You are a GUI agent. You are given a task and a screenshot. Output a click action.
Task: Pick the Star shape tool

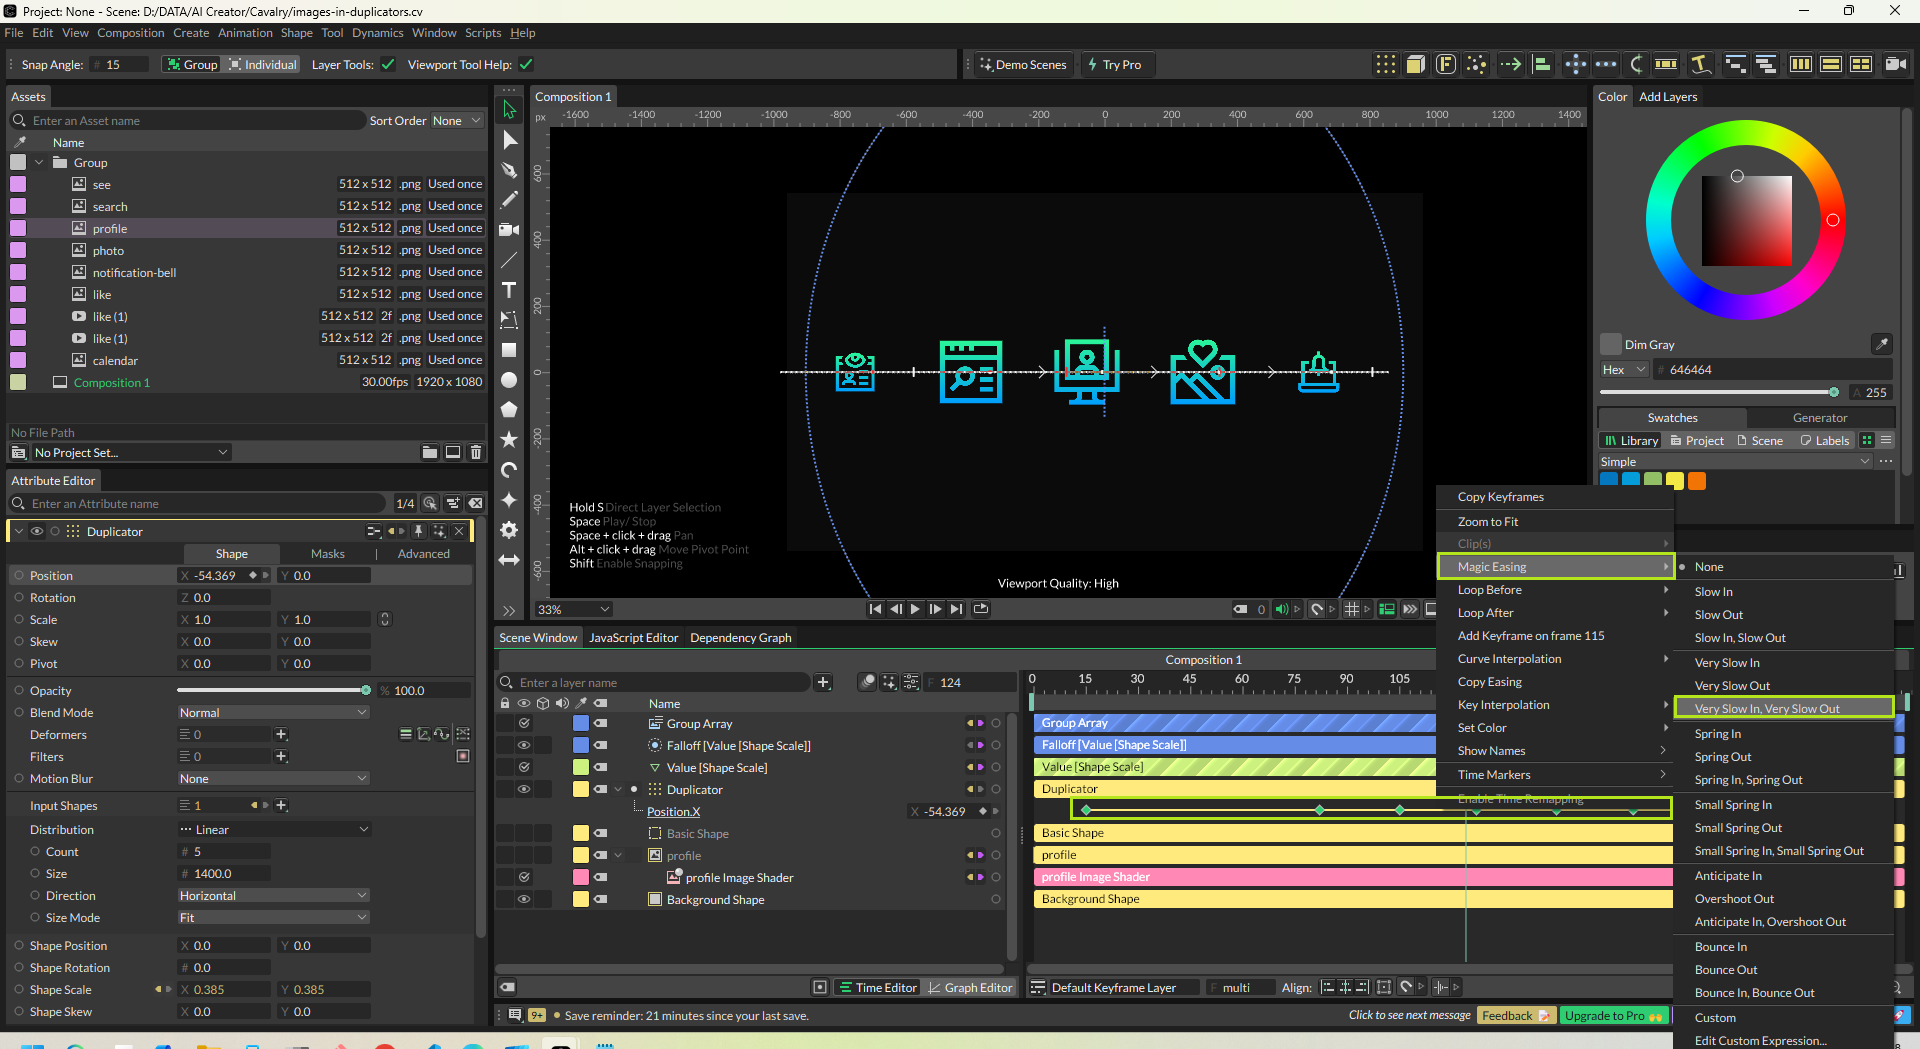point(509,440)
